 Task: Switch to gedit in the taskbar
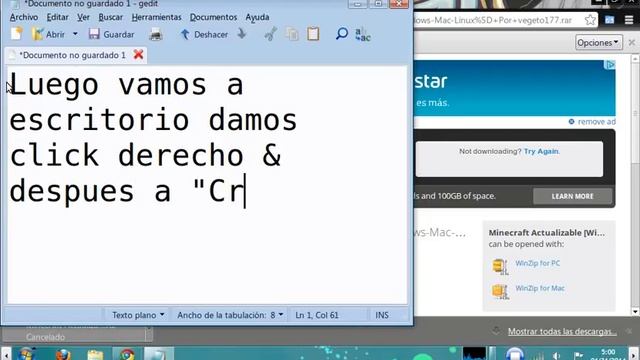(159, 354)
